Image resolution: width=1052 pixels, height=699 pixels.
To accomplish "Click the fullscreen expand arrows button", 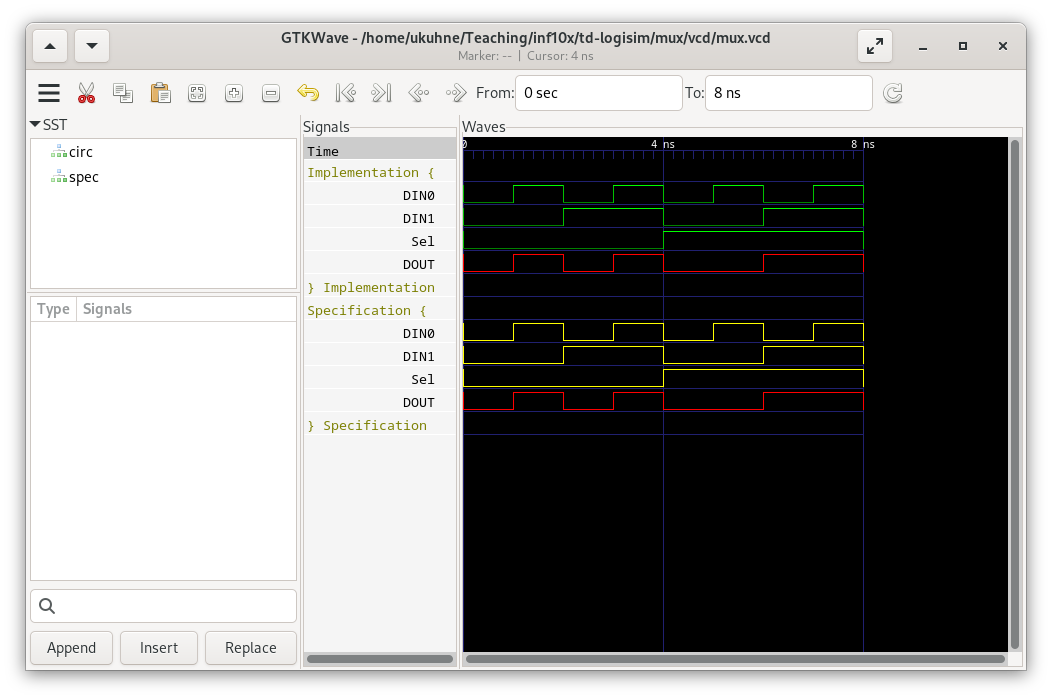I will pyautogui.click(x=875, y=46).
